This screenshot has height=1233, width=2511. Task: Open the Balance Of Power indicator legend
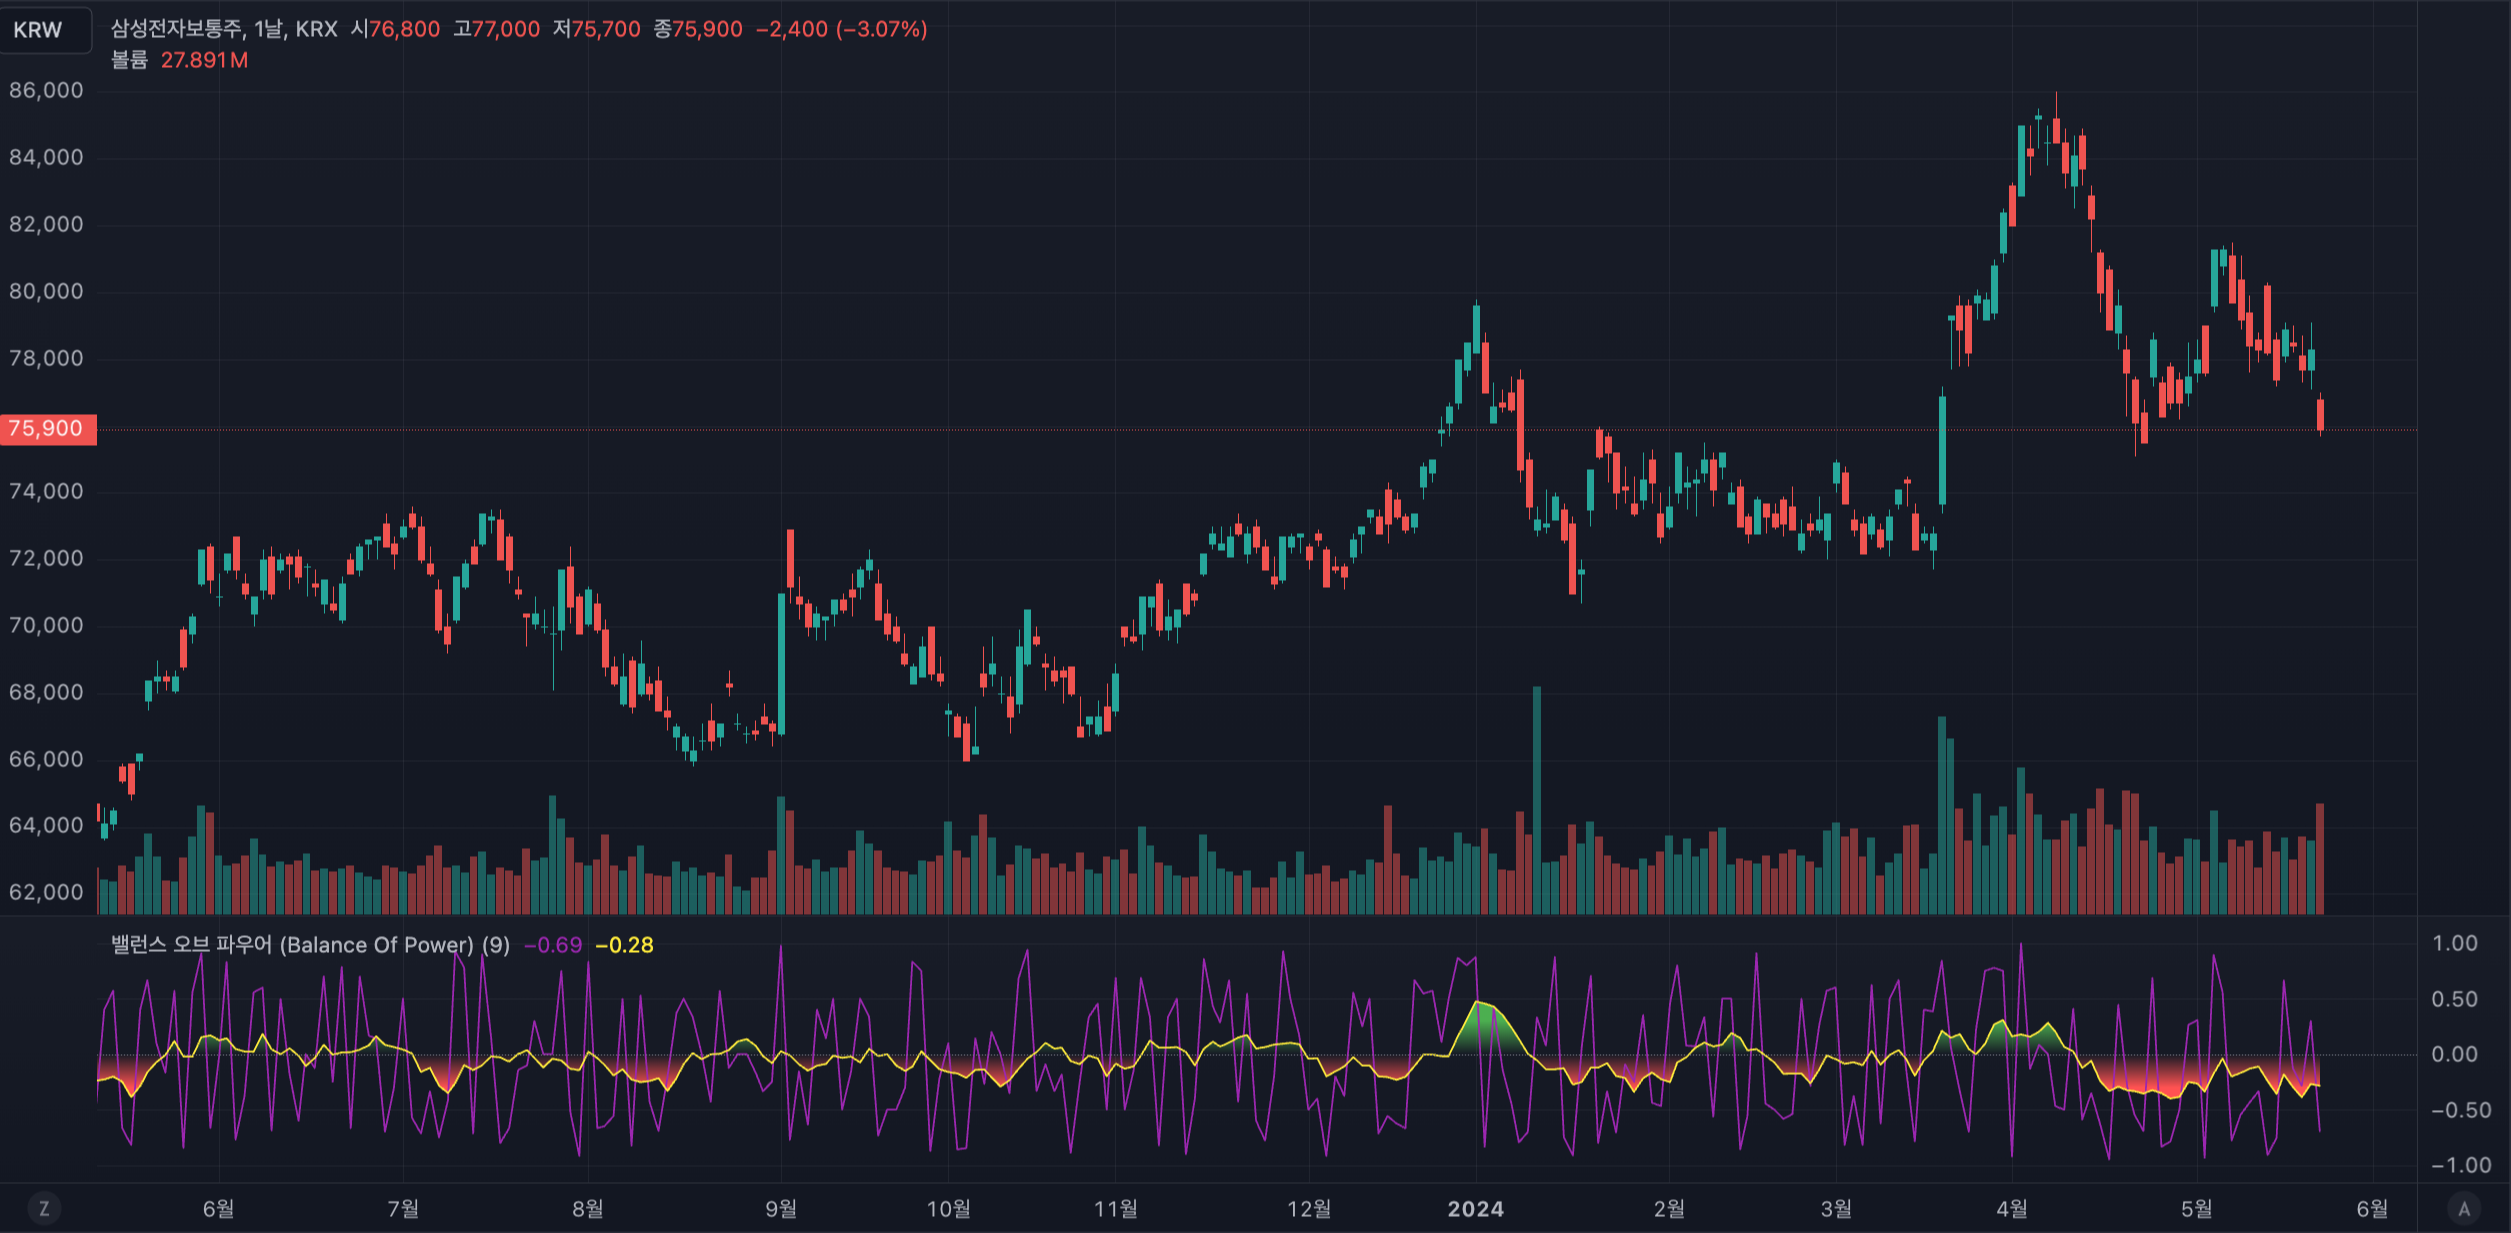310,945
